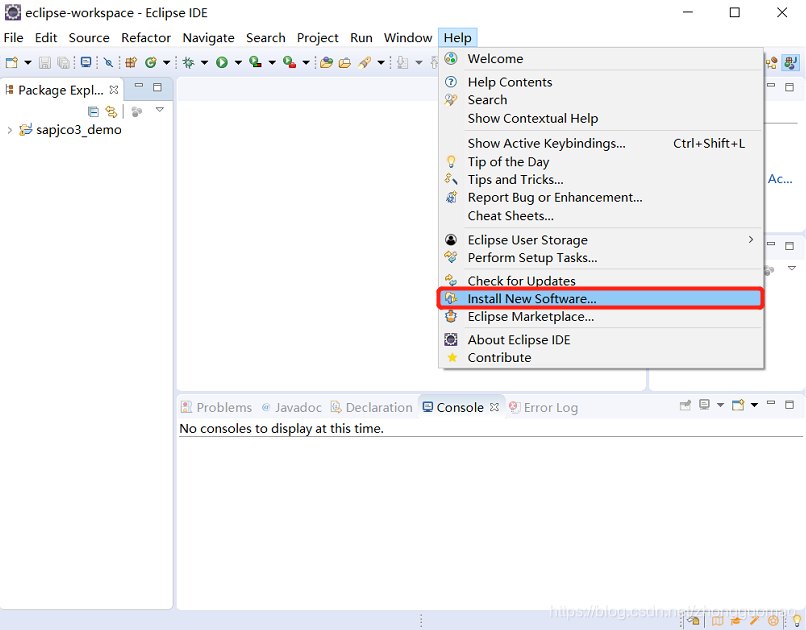This screenshot has width=806, height=630.
Task: Click the green Run button icon
Action: [222, 63]
